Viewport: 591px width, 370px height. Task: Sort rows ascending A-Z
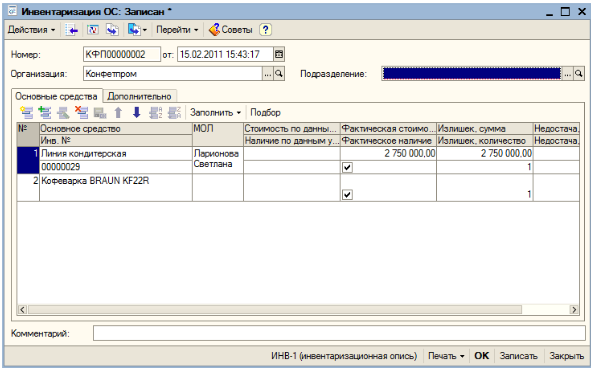click(x=155, y=113)
